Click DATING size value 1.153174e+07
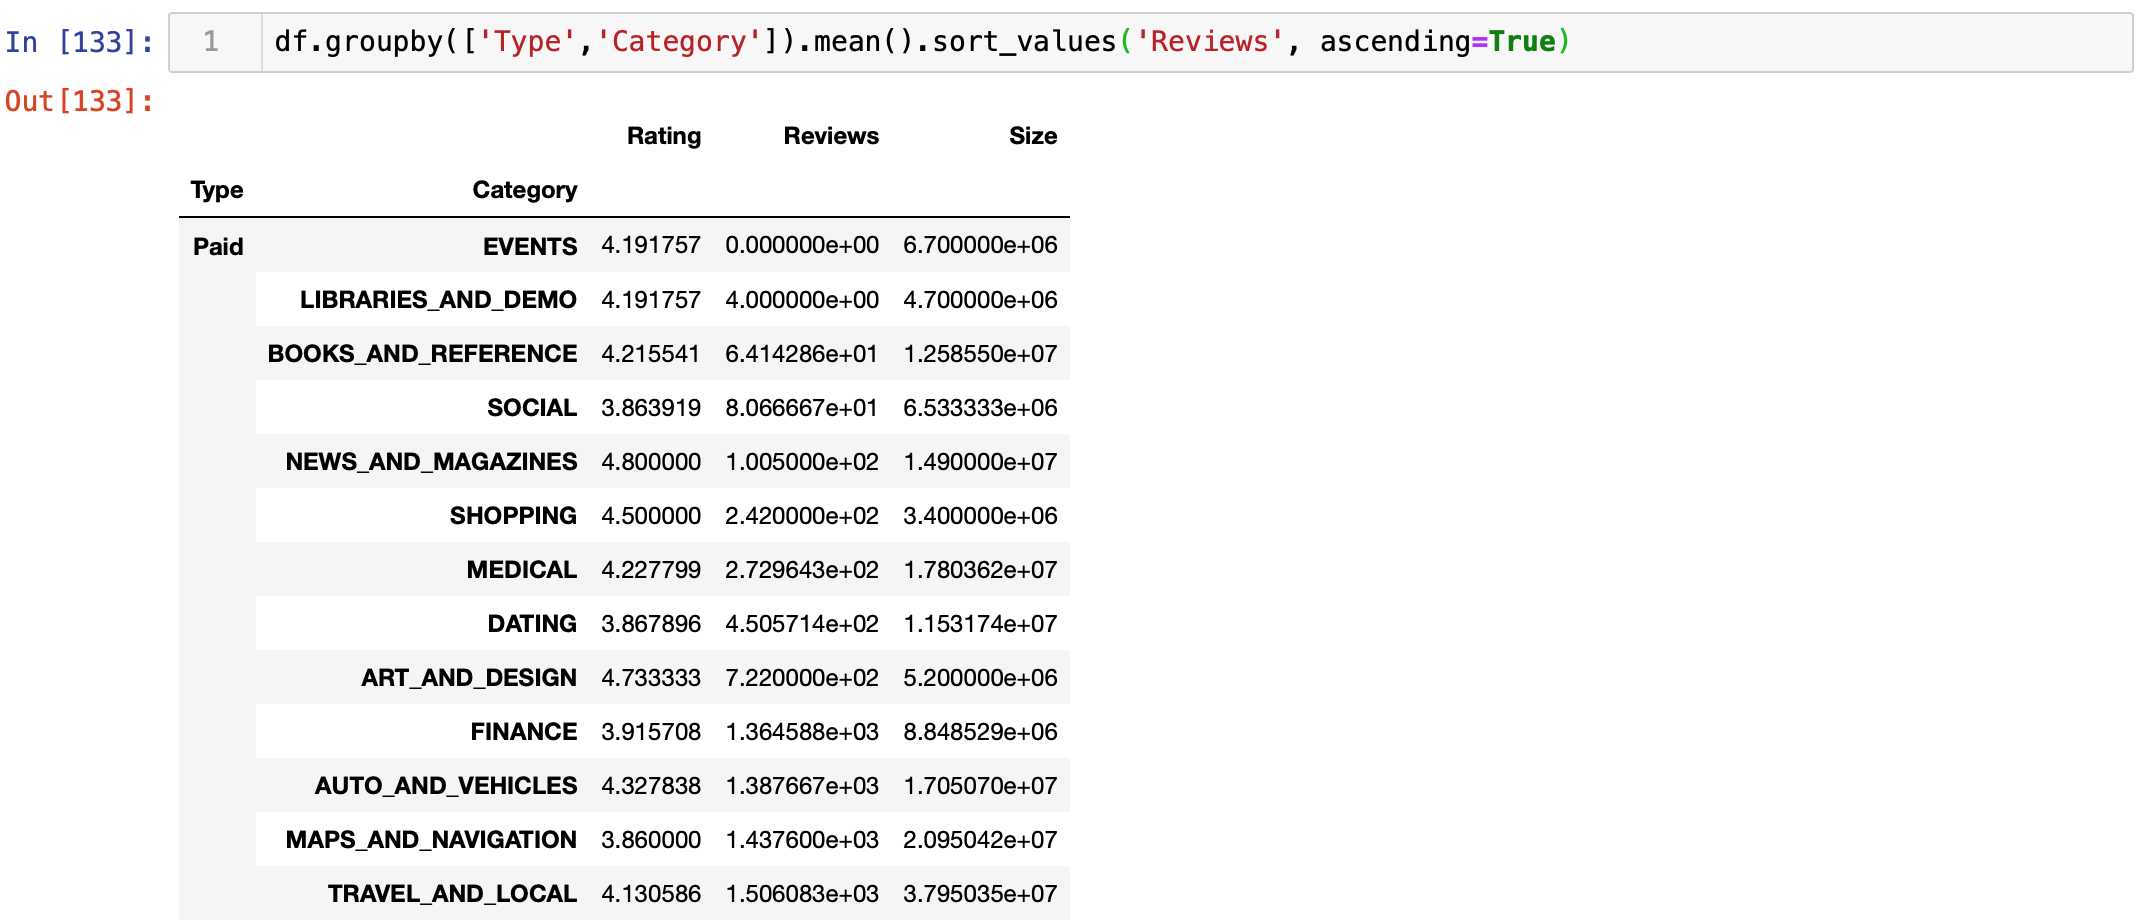Viewport: 2142px width, 920px height. [980, 624]
